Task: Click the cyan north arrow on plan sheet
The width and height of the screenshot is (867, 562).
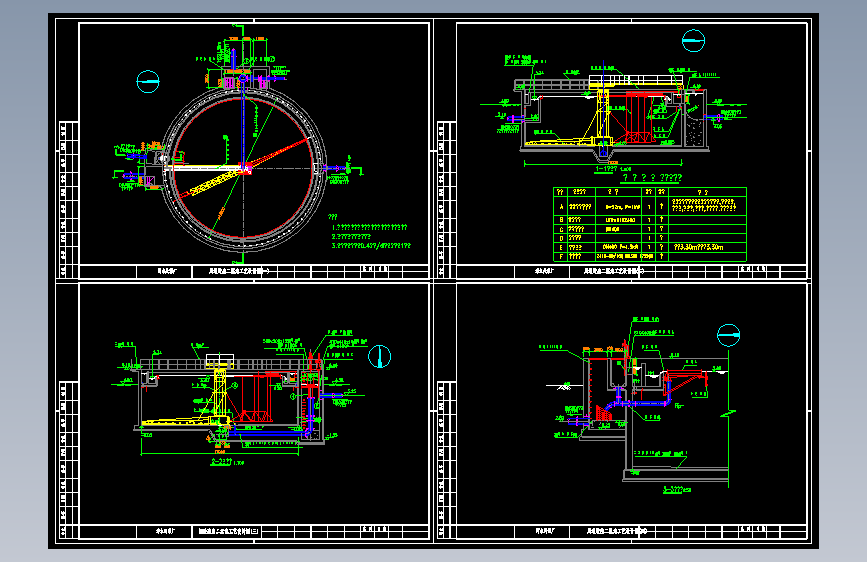Action: point(148,82)
